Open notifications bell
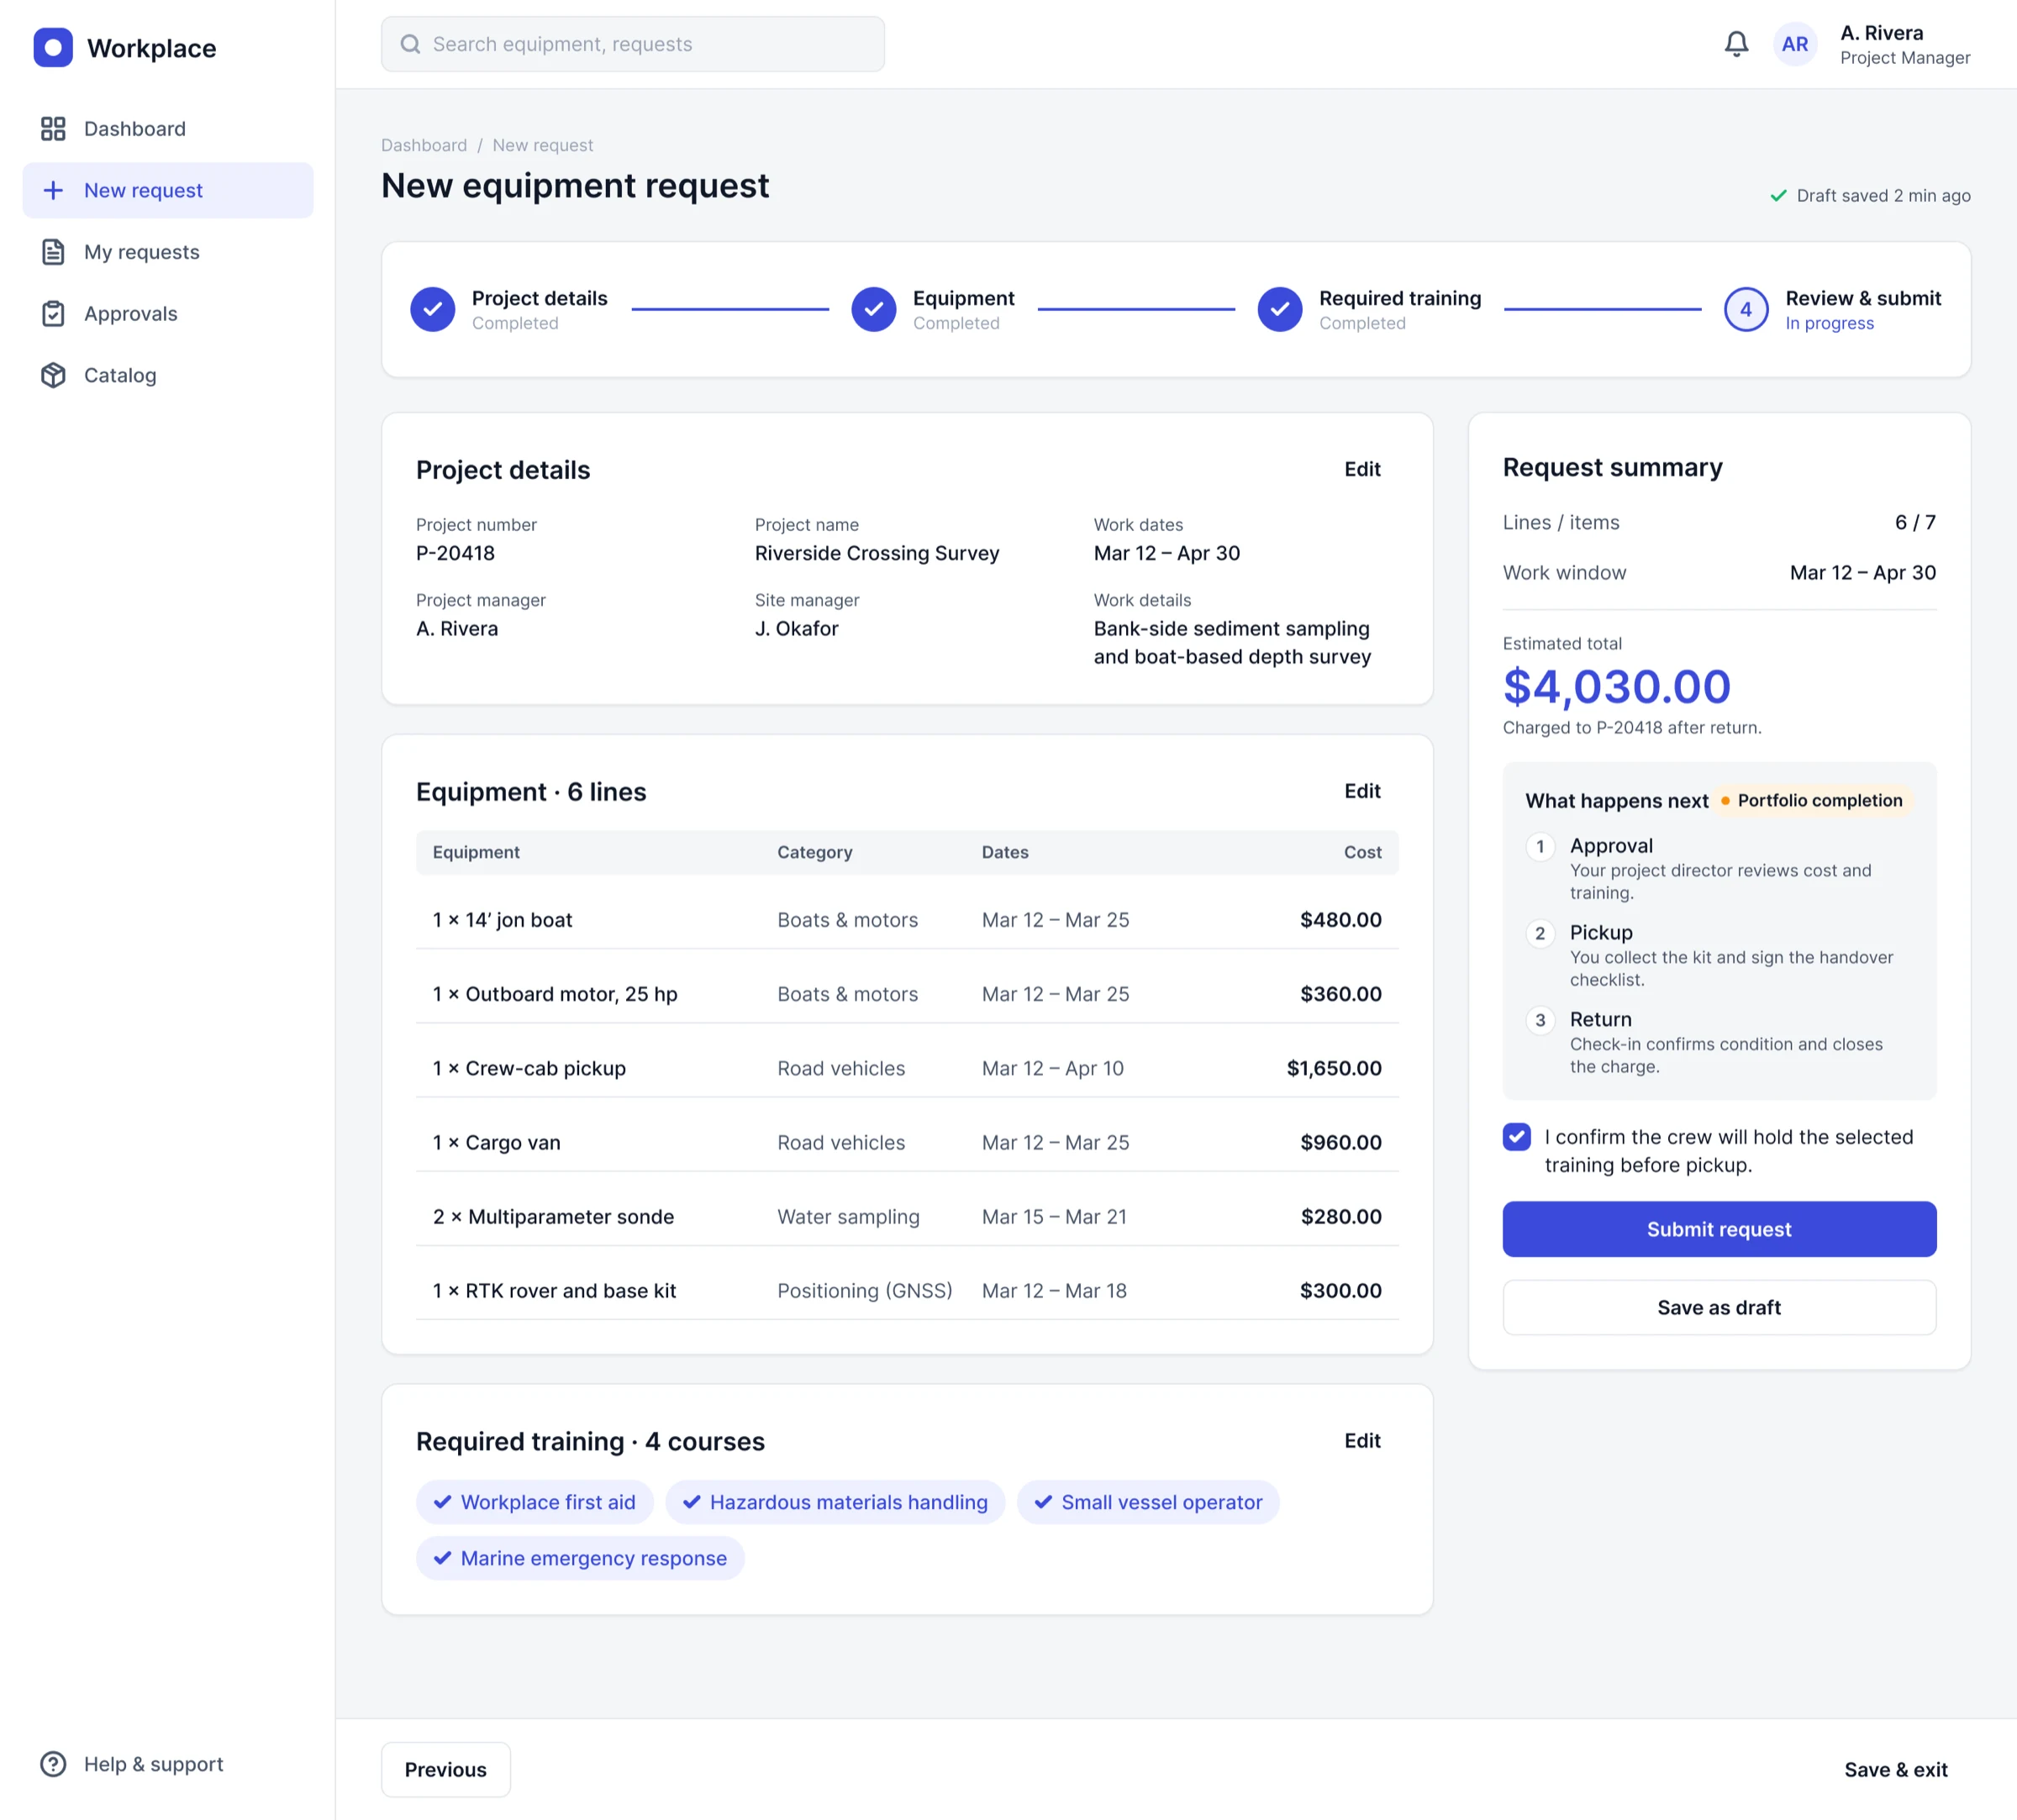Screen dimensions: 2017x1820 point(1736,44)
